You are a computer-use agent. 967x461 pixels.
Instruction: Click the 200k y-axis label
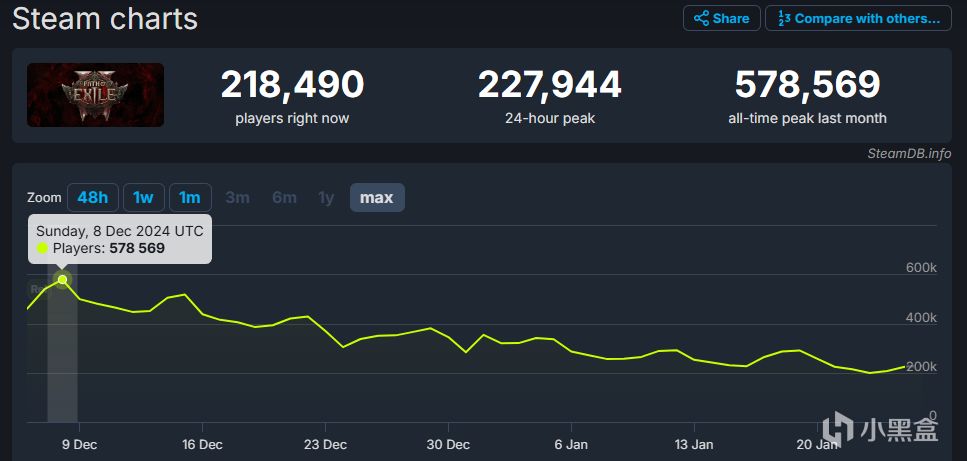(x=921, y=367)
